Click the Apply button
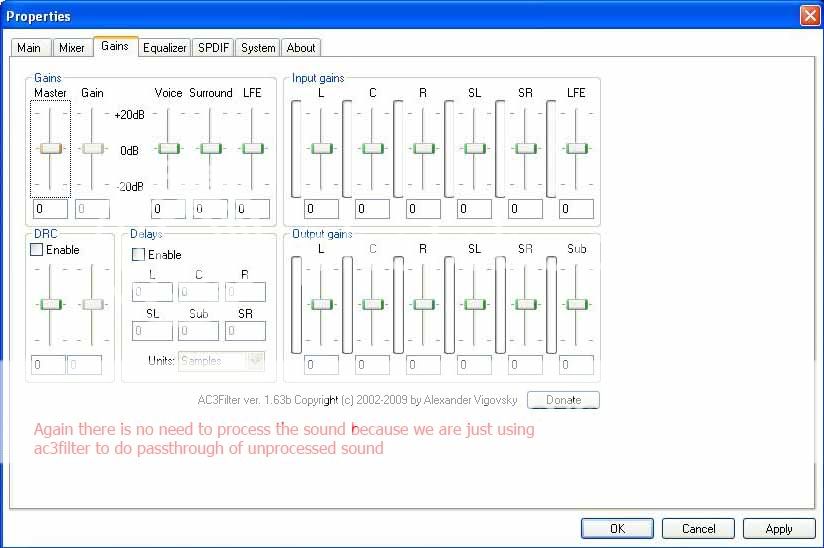 tap(778, 528)
